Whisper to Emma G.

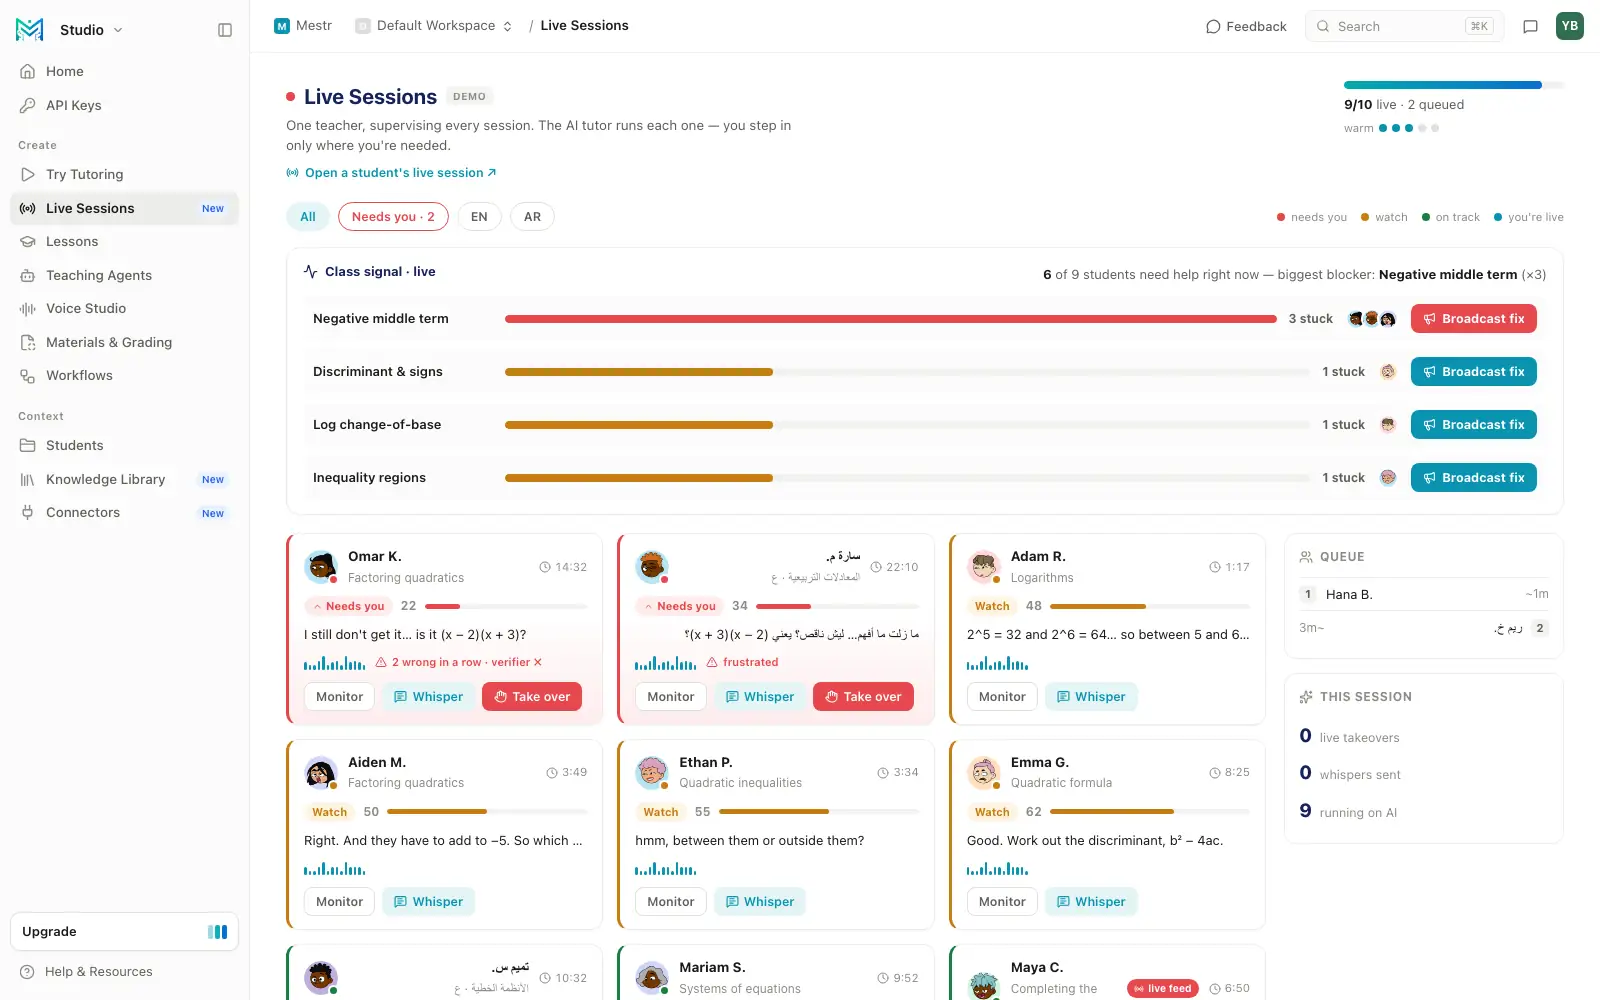(1091, 902)
